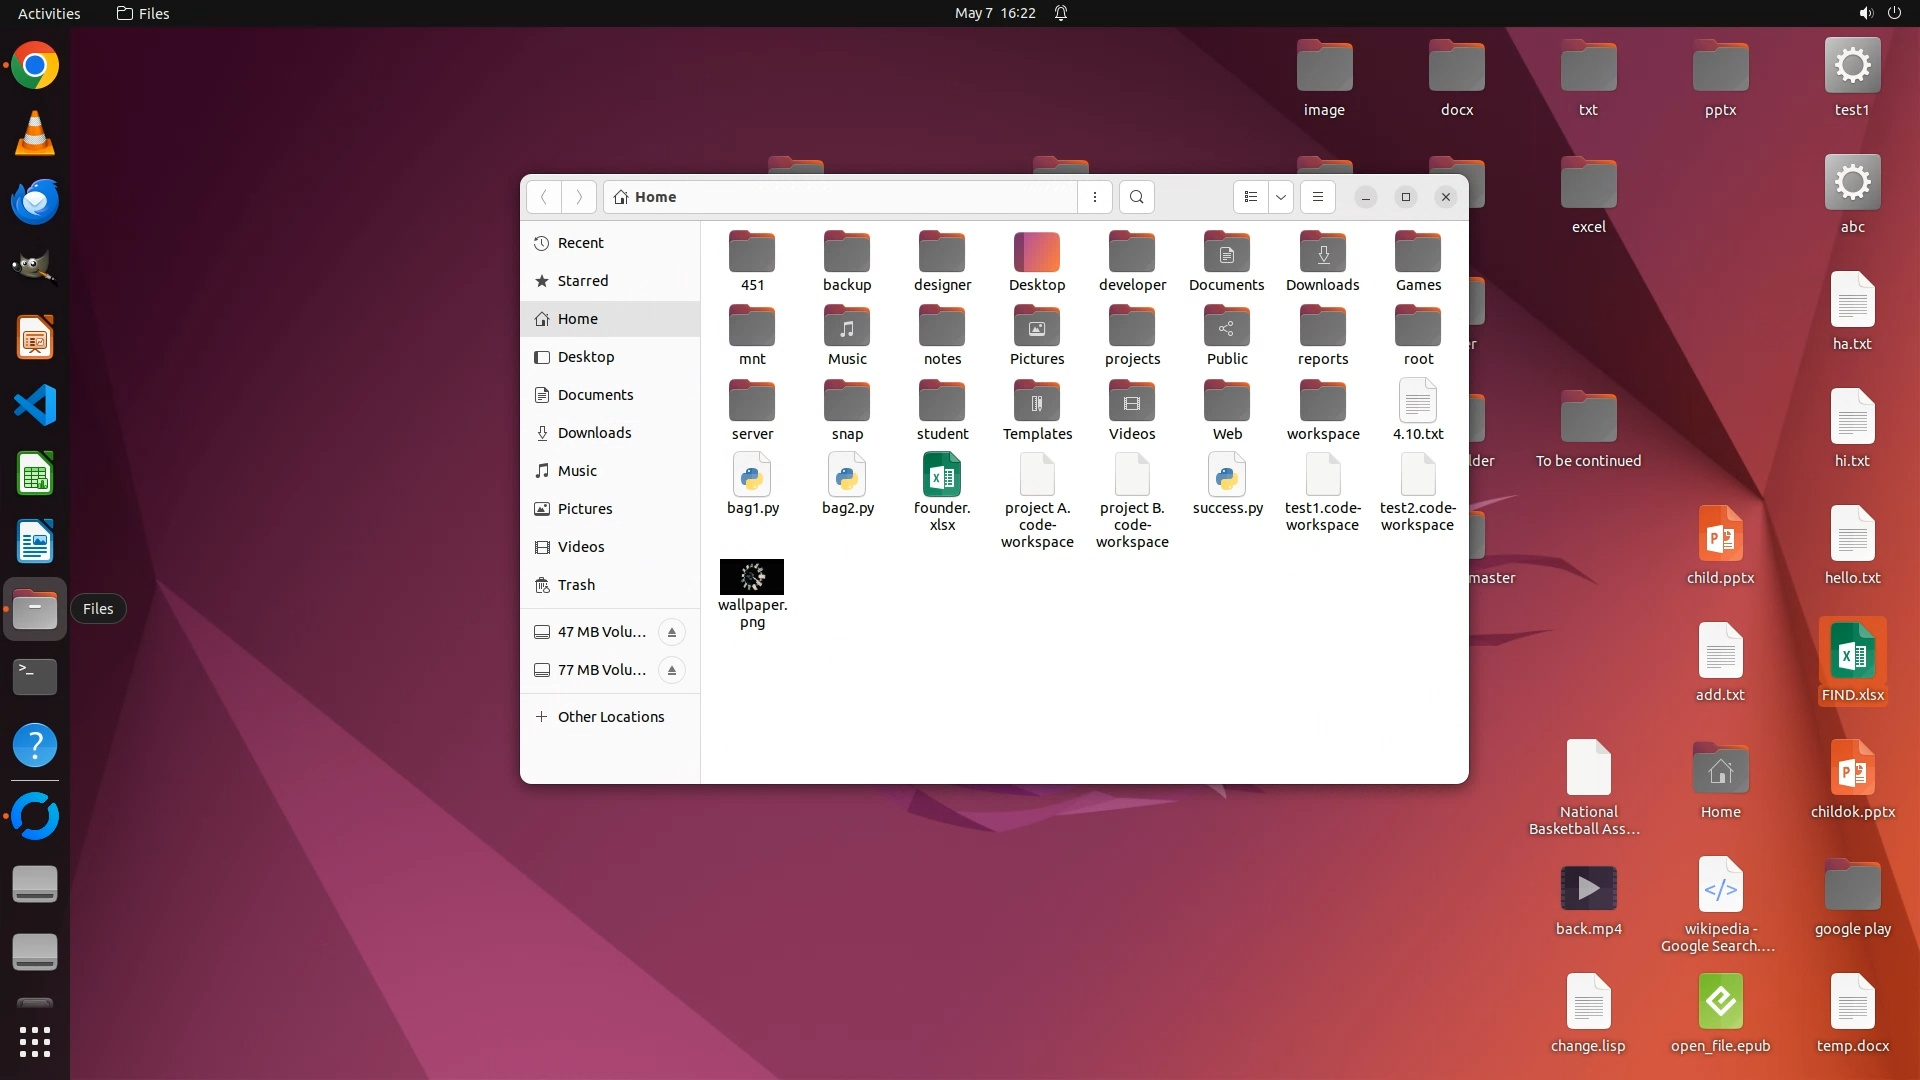Image resolution: width=1920 pixels, height=1080 pixels.
Task: Open the system volume power menu
Action: click(x=1879, y=13)
